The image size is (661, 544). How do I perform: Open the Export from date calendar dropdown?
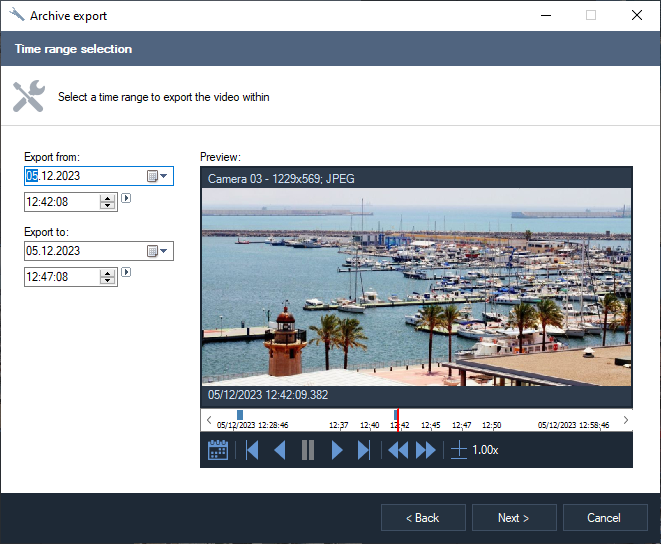(x=159, y=176)
